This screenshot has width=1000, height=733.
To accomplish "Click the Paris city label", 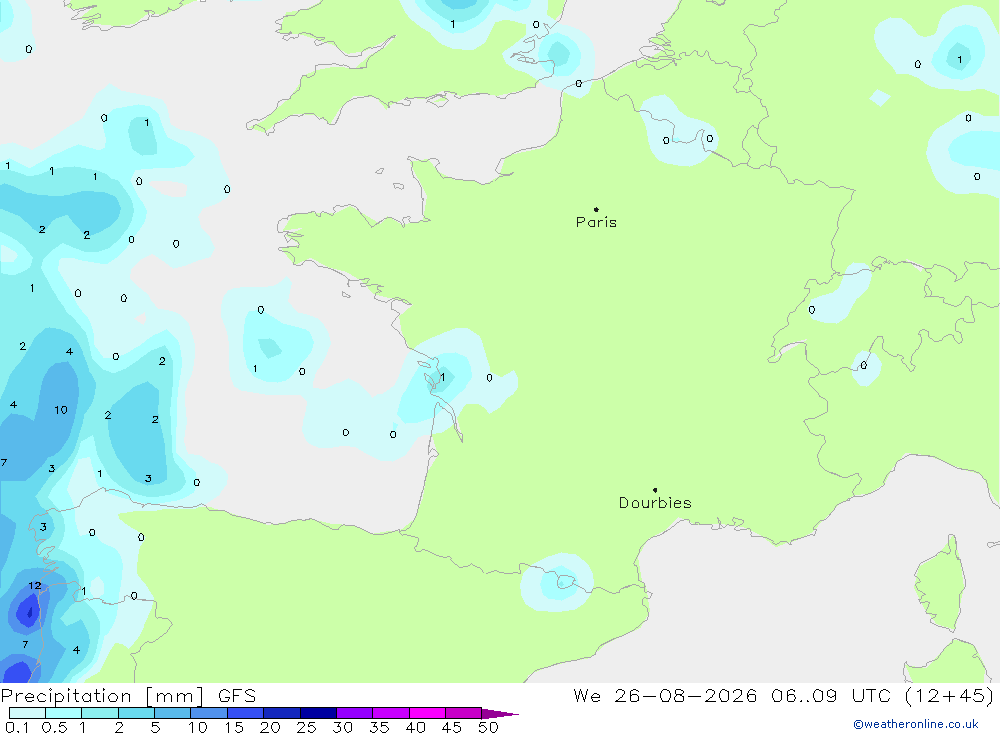I will click(596, 222).
